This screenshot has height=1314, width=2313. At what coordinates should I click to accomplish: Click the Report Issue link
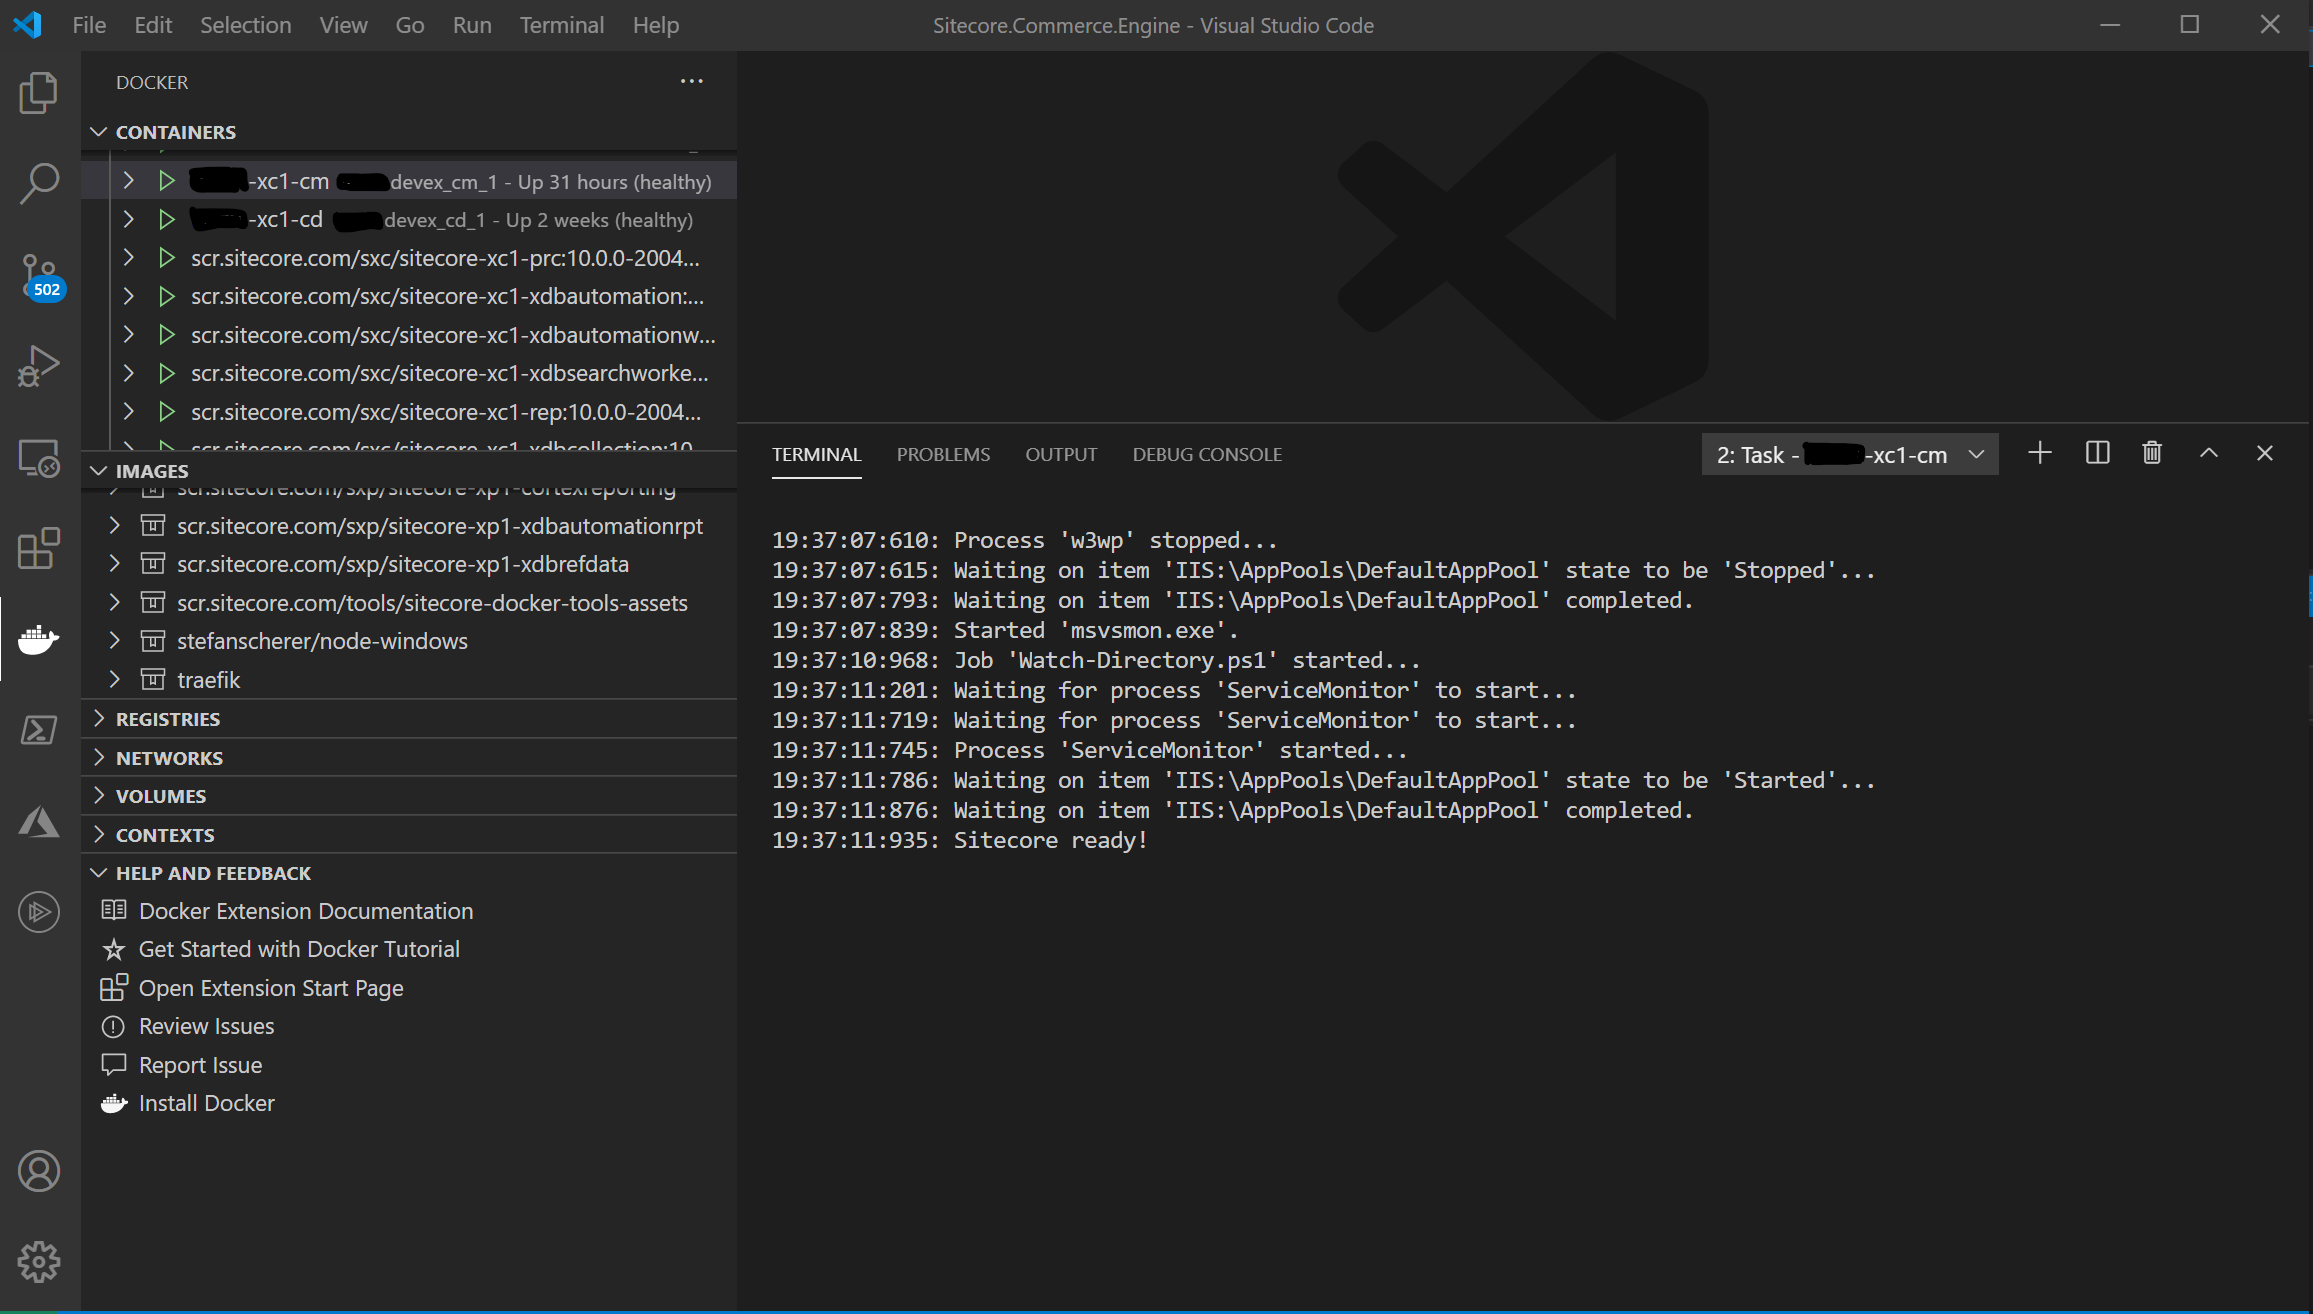(x=200, y=1065)
